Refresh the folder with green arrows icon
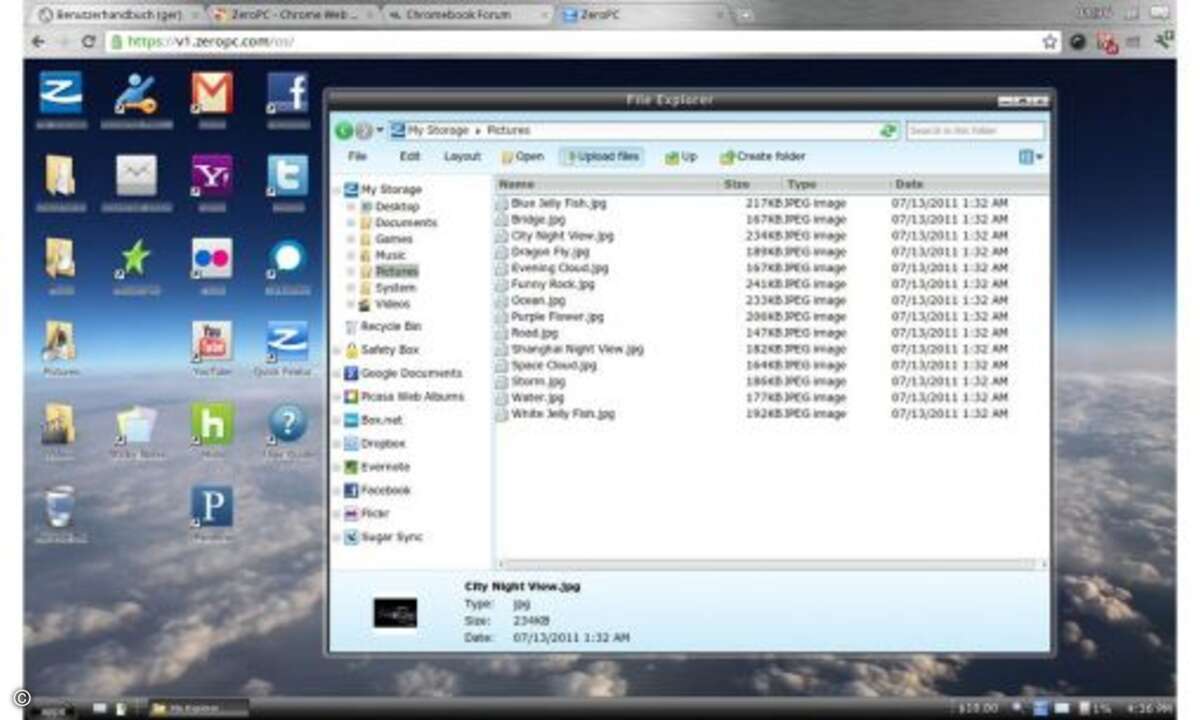The image size is (1200, 720). click(x=888, y=131)
